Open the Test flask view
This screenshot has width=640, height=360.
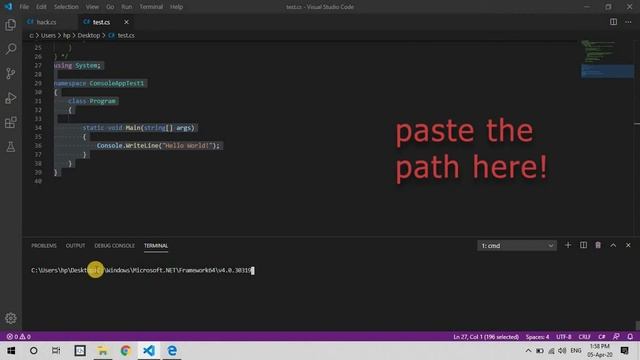click(x=11, y=147)
